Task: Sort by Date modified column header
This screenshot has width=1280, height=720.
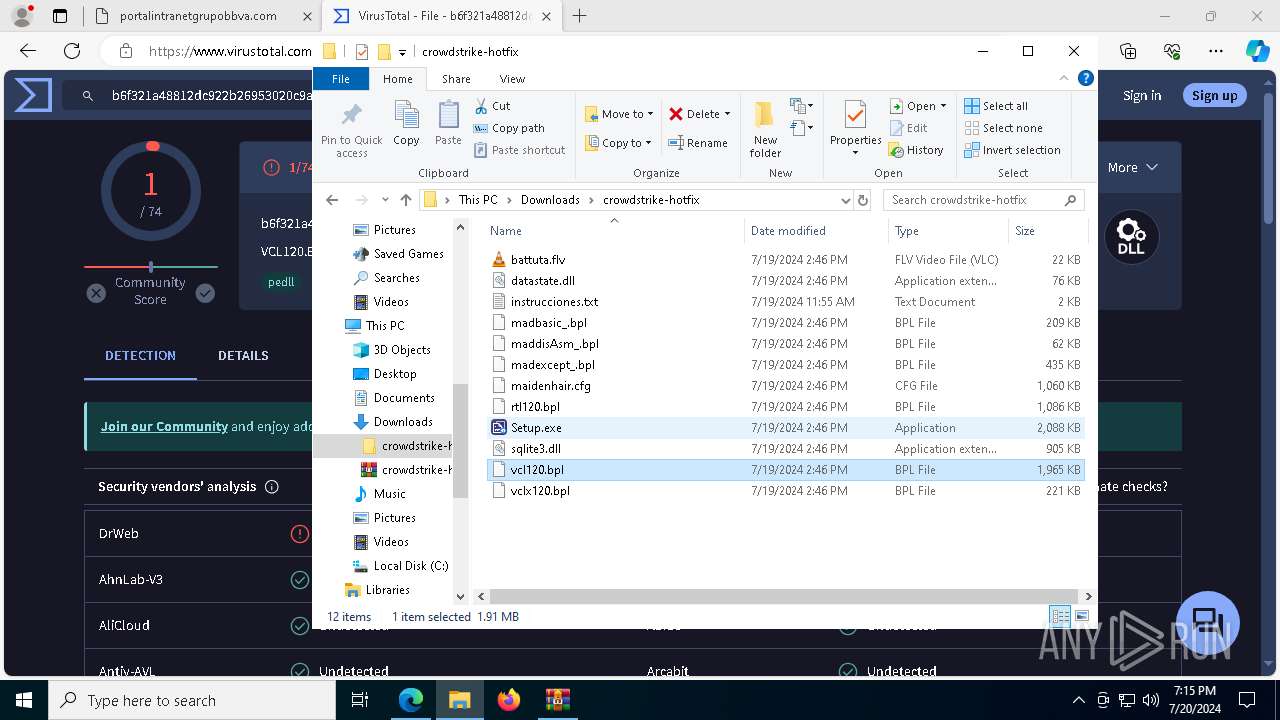Action: point(788,231)
